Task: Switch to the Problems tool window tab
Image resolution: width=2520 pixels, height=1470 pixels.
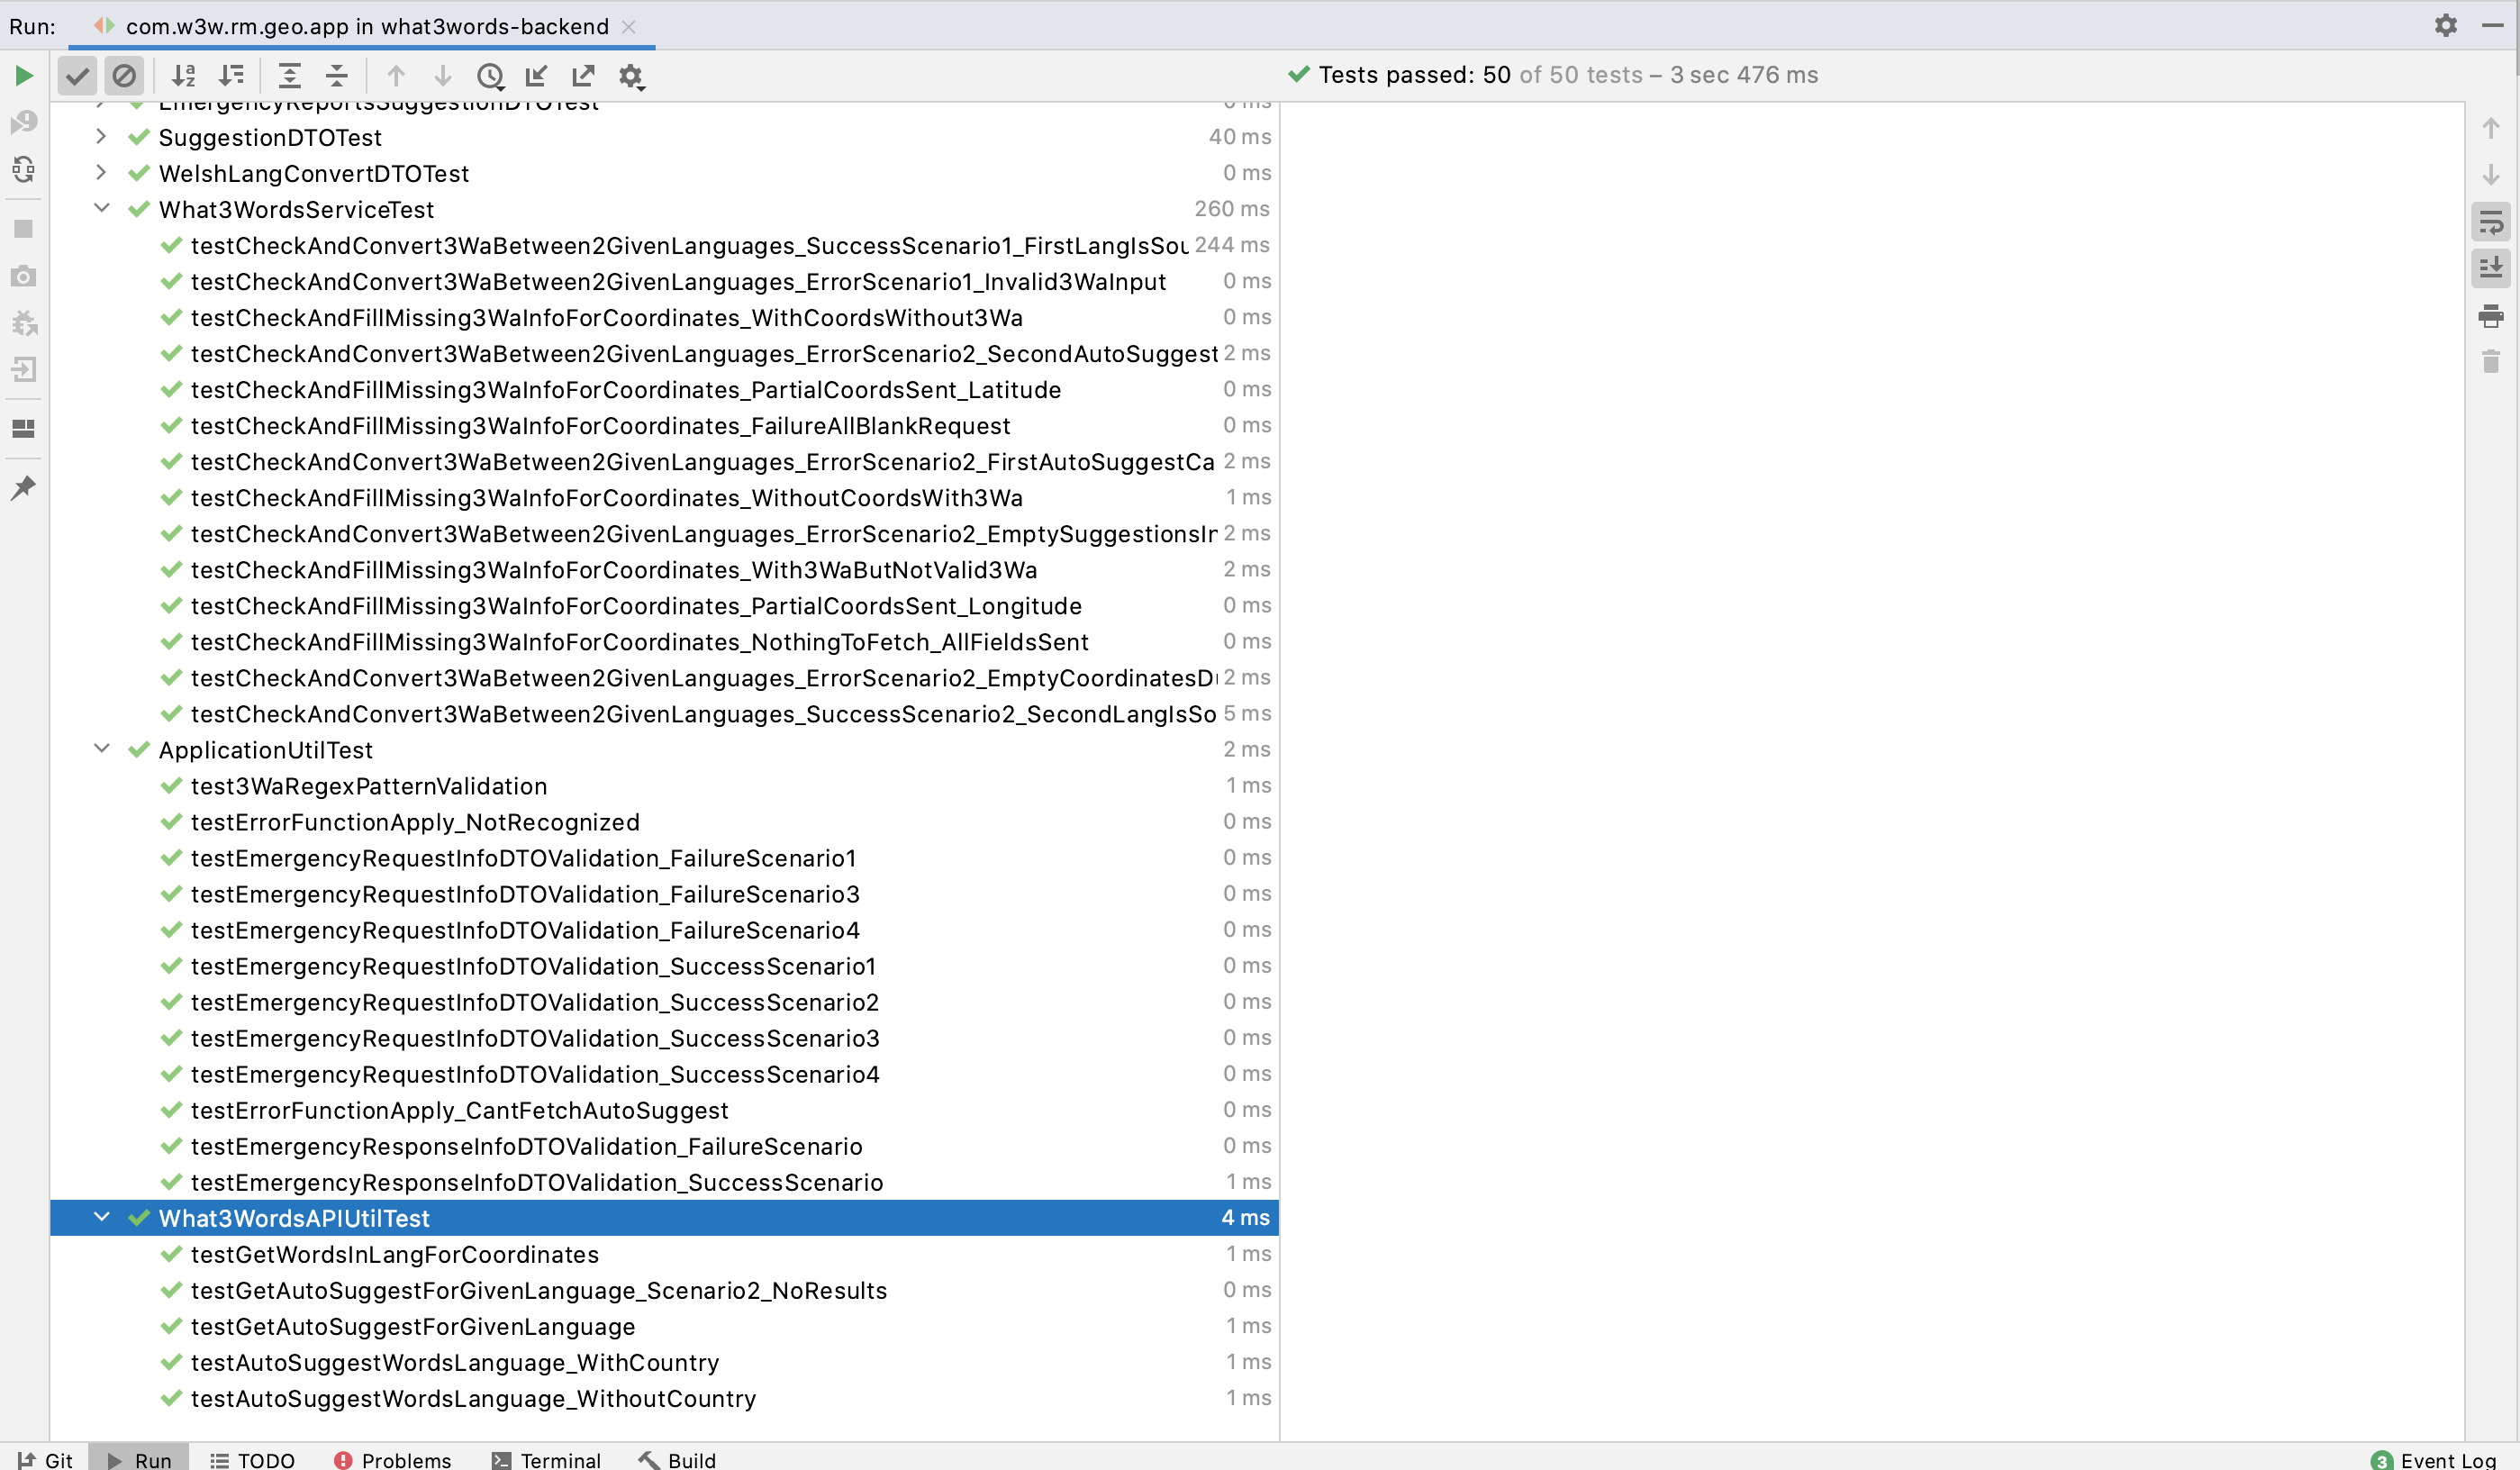Action: point(392,1459)
